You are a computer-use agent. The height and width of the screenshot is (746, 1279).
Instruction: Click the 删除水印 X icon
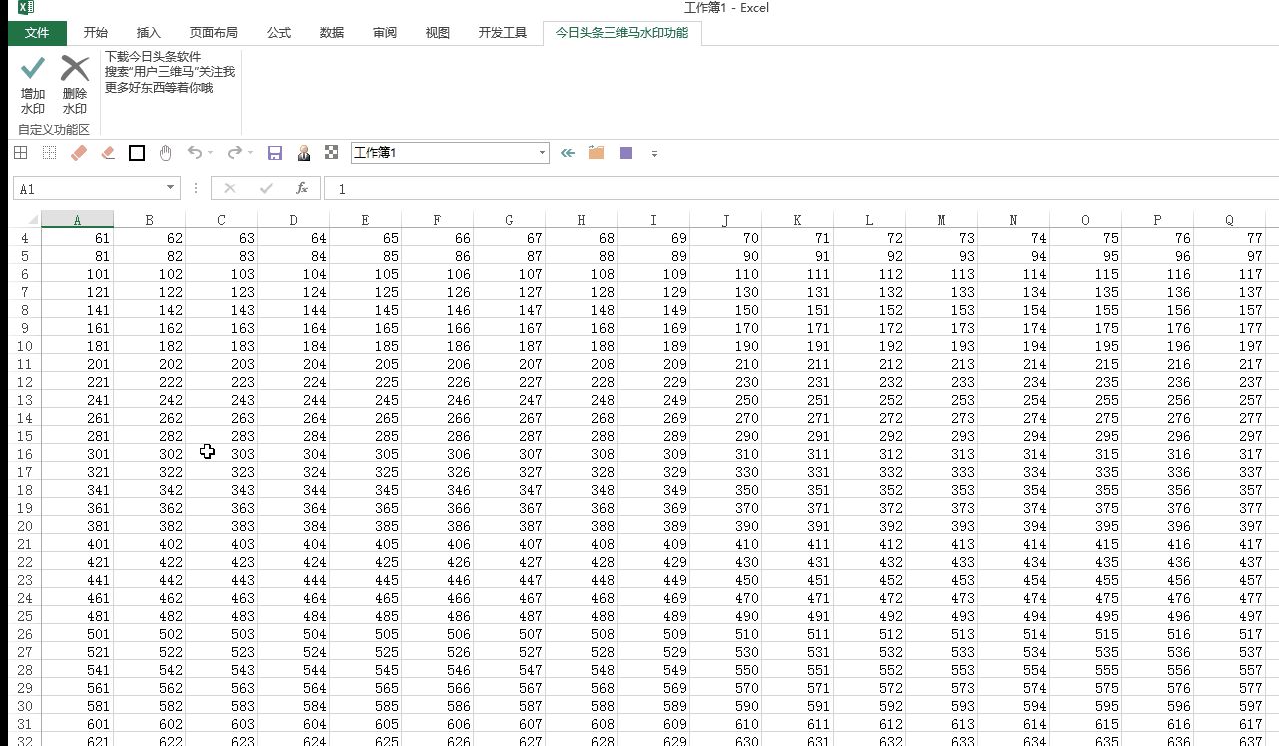pos(75,69)
